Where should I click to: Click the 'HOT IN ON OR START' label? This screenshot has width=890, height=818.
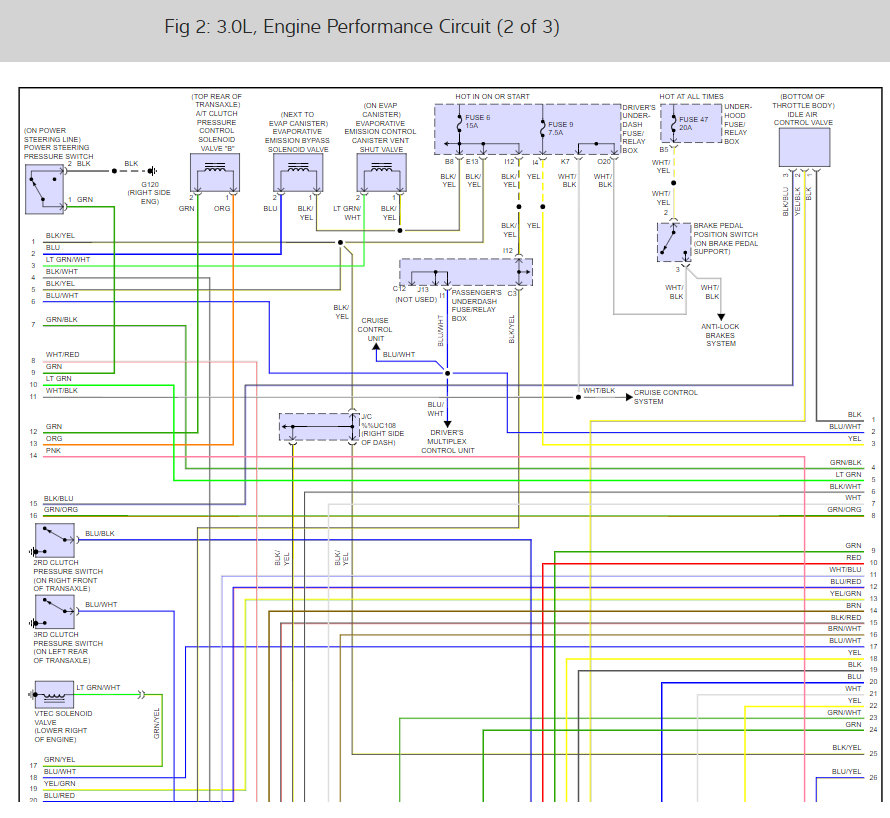[x=492, y=97]
